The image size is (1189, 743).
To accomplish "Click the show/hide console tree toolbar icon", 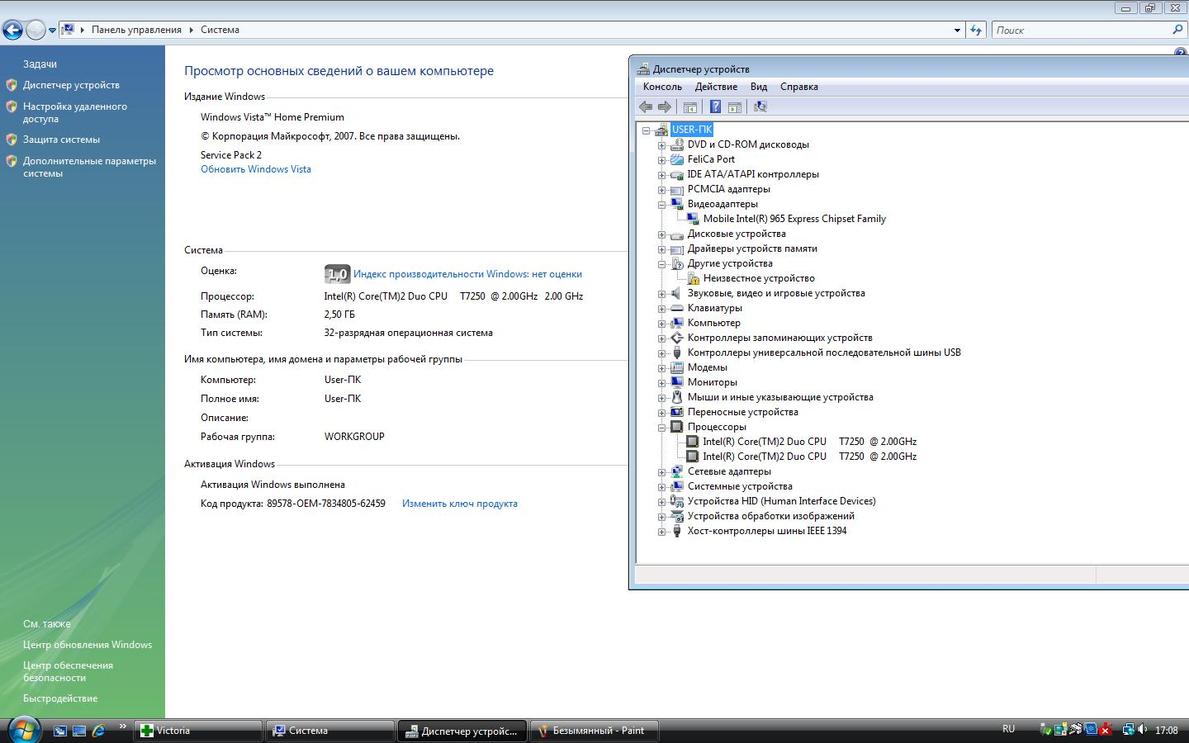I will click(689, 107).
